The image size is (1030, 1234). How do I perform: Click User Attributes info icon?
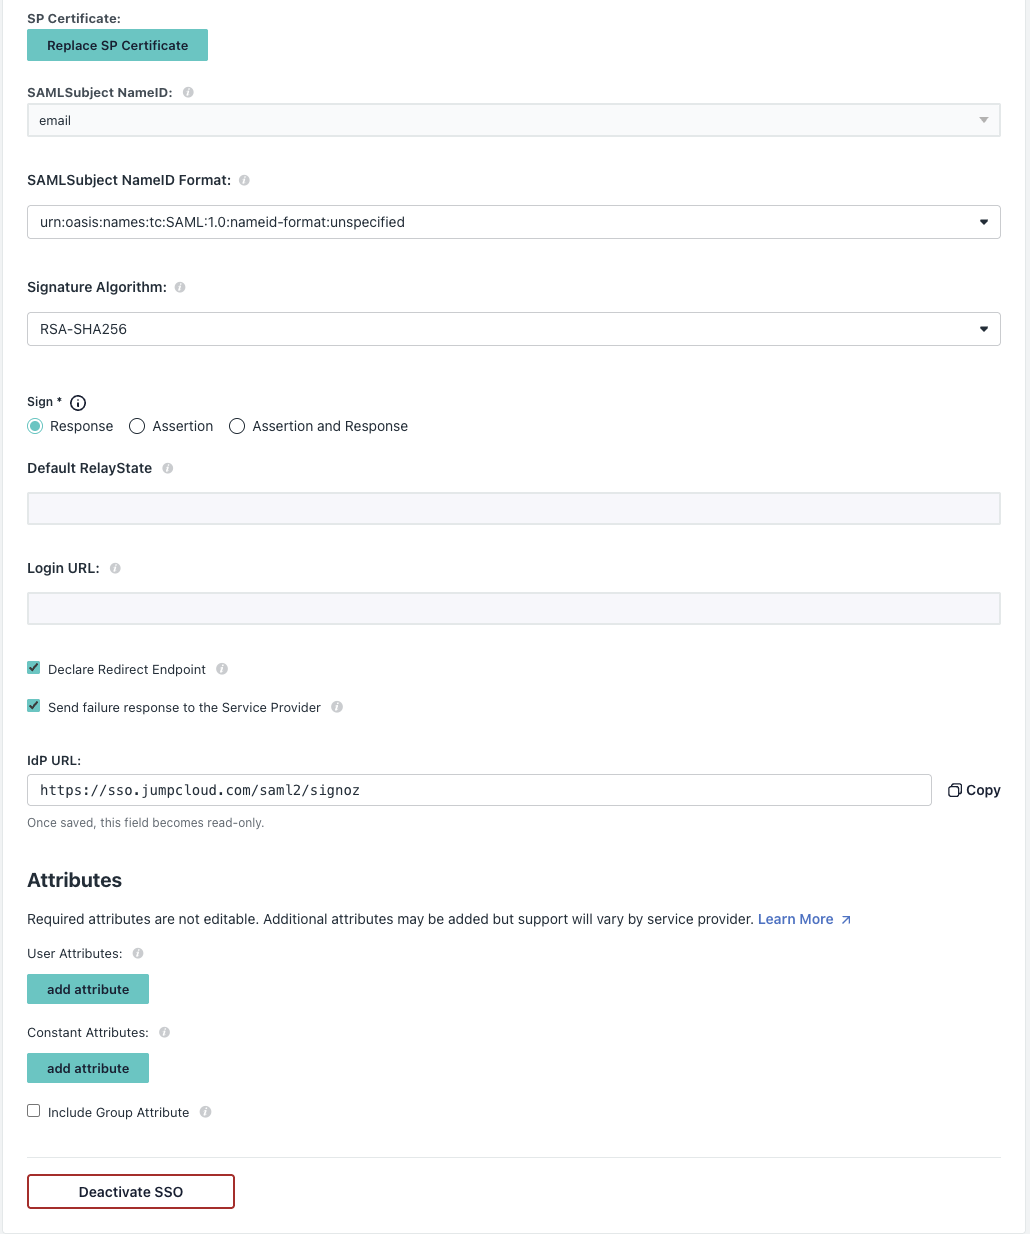[x=138, y=953]
